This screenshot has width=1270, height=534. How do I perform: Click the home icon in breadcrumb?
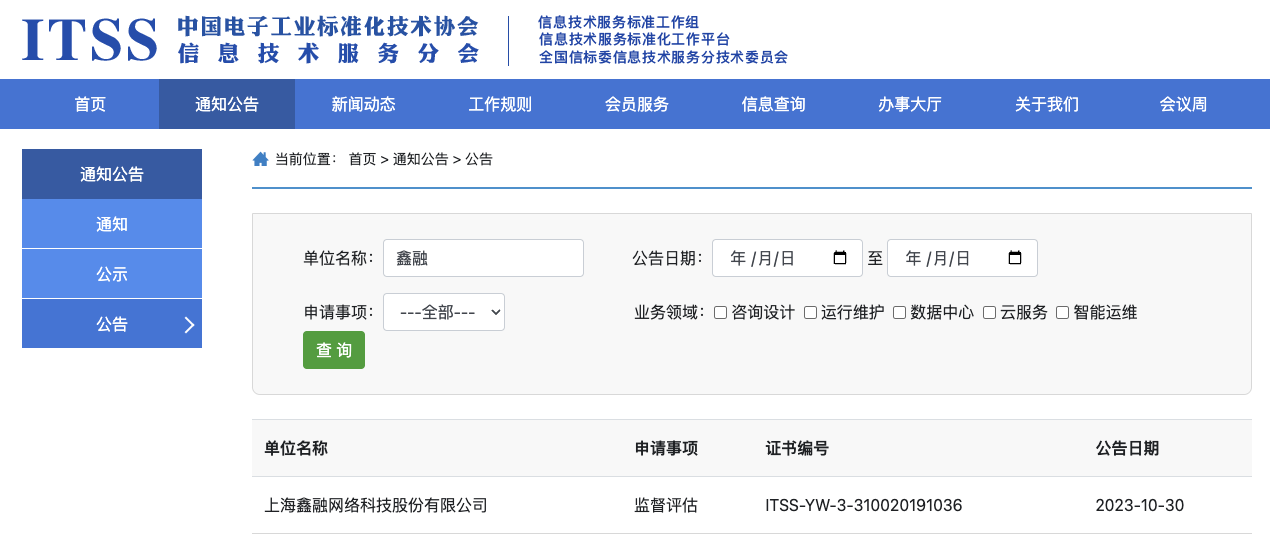point(261,159)
